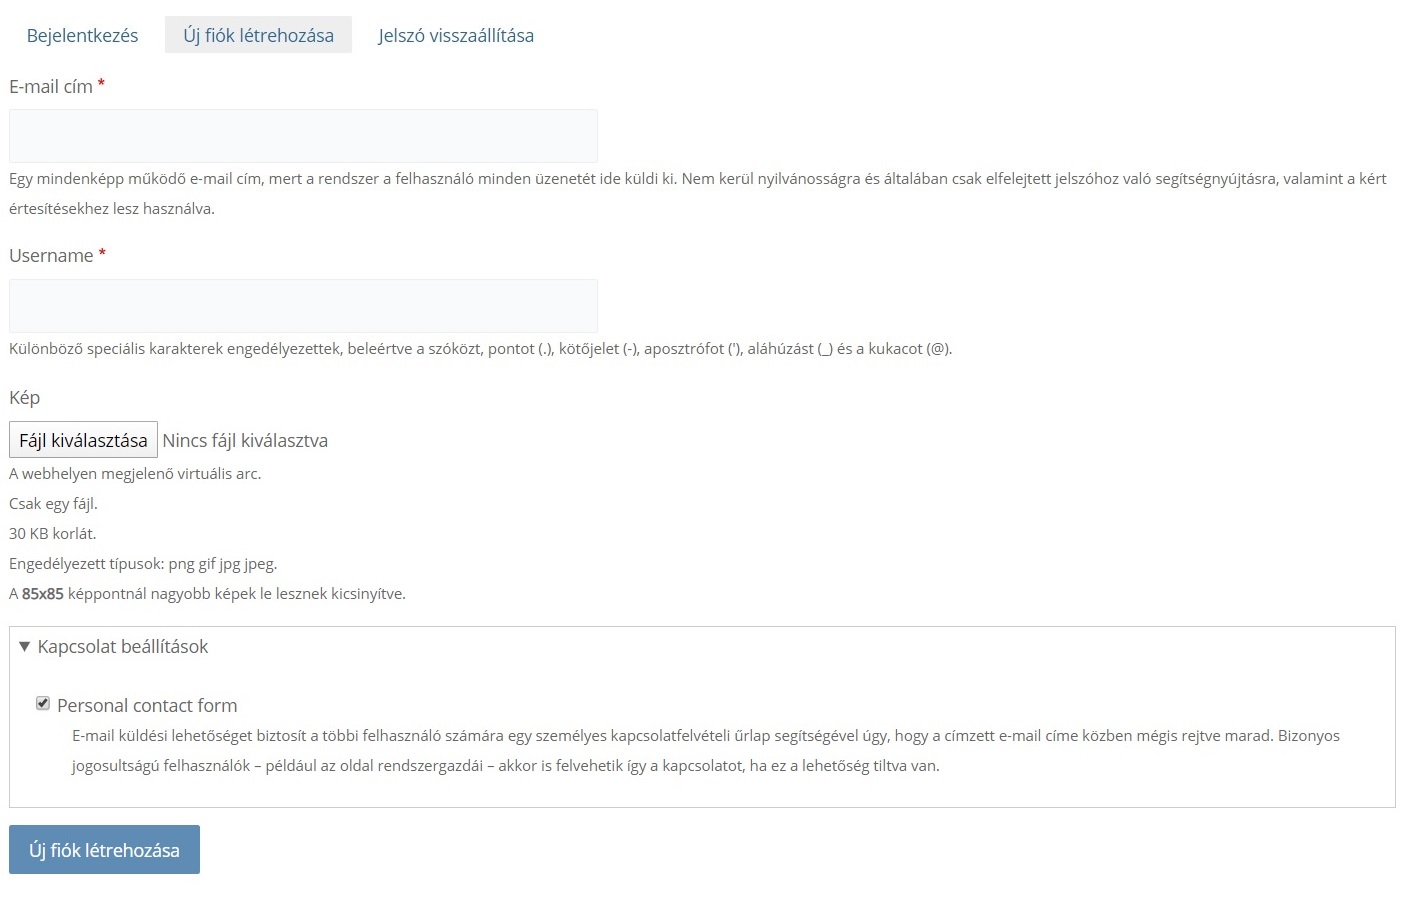
Task: Click into the Username text box
Action: pyautogui.click(x=303, y=306)
